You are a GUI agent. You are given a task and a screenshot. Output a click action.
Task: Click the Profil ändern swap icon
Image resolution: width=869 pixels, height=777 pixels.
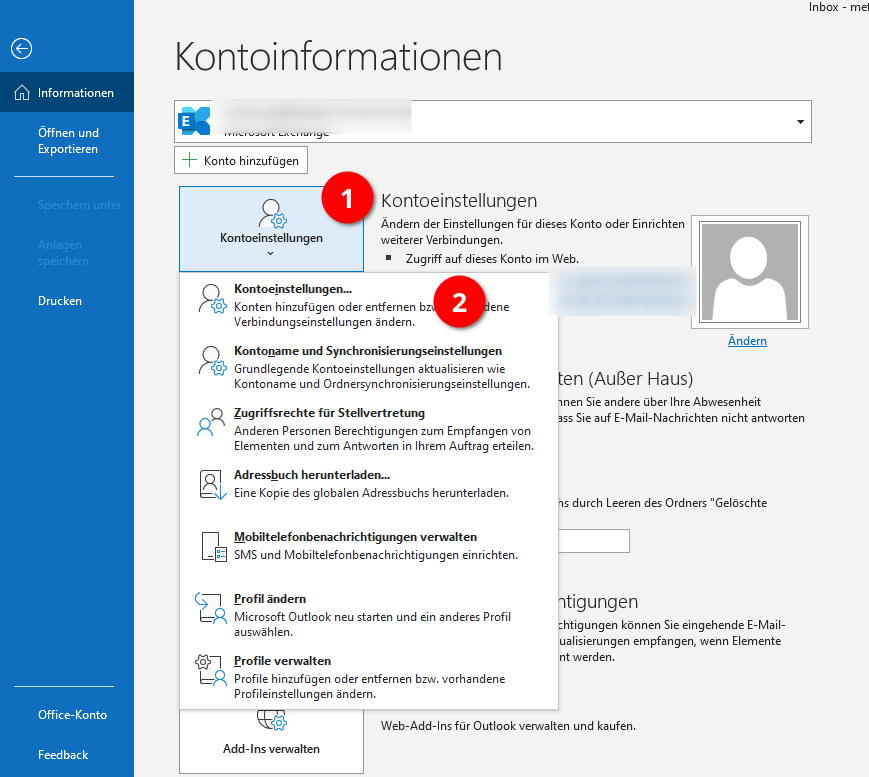pyautogui.click(x=211, y=609)
